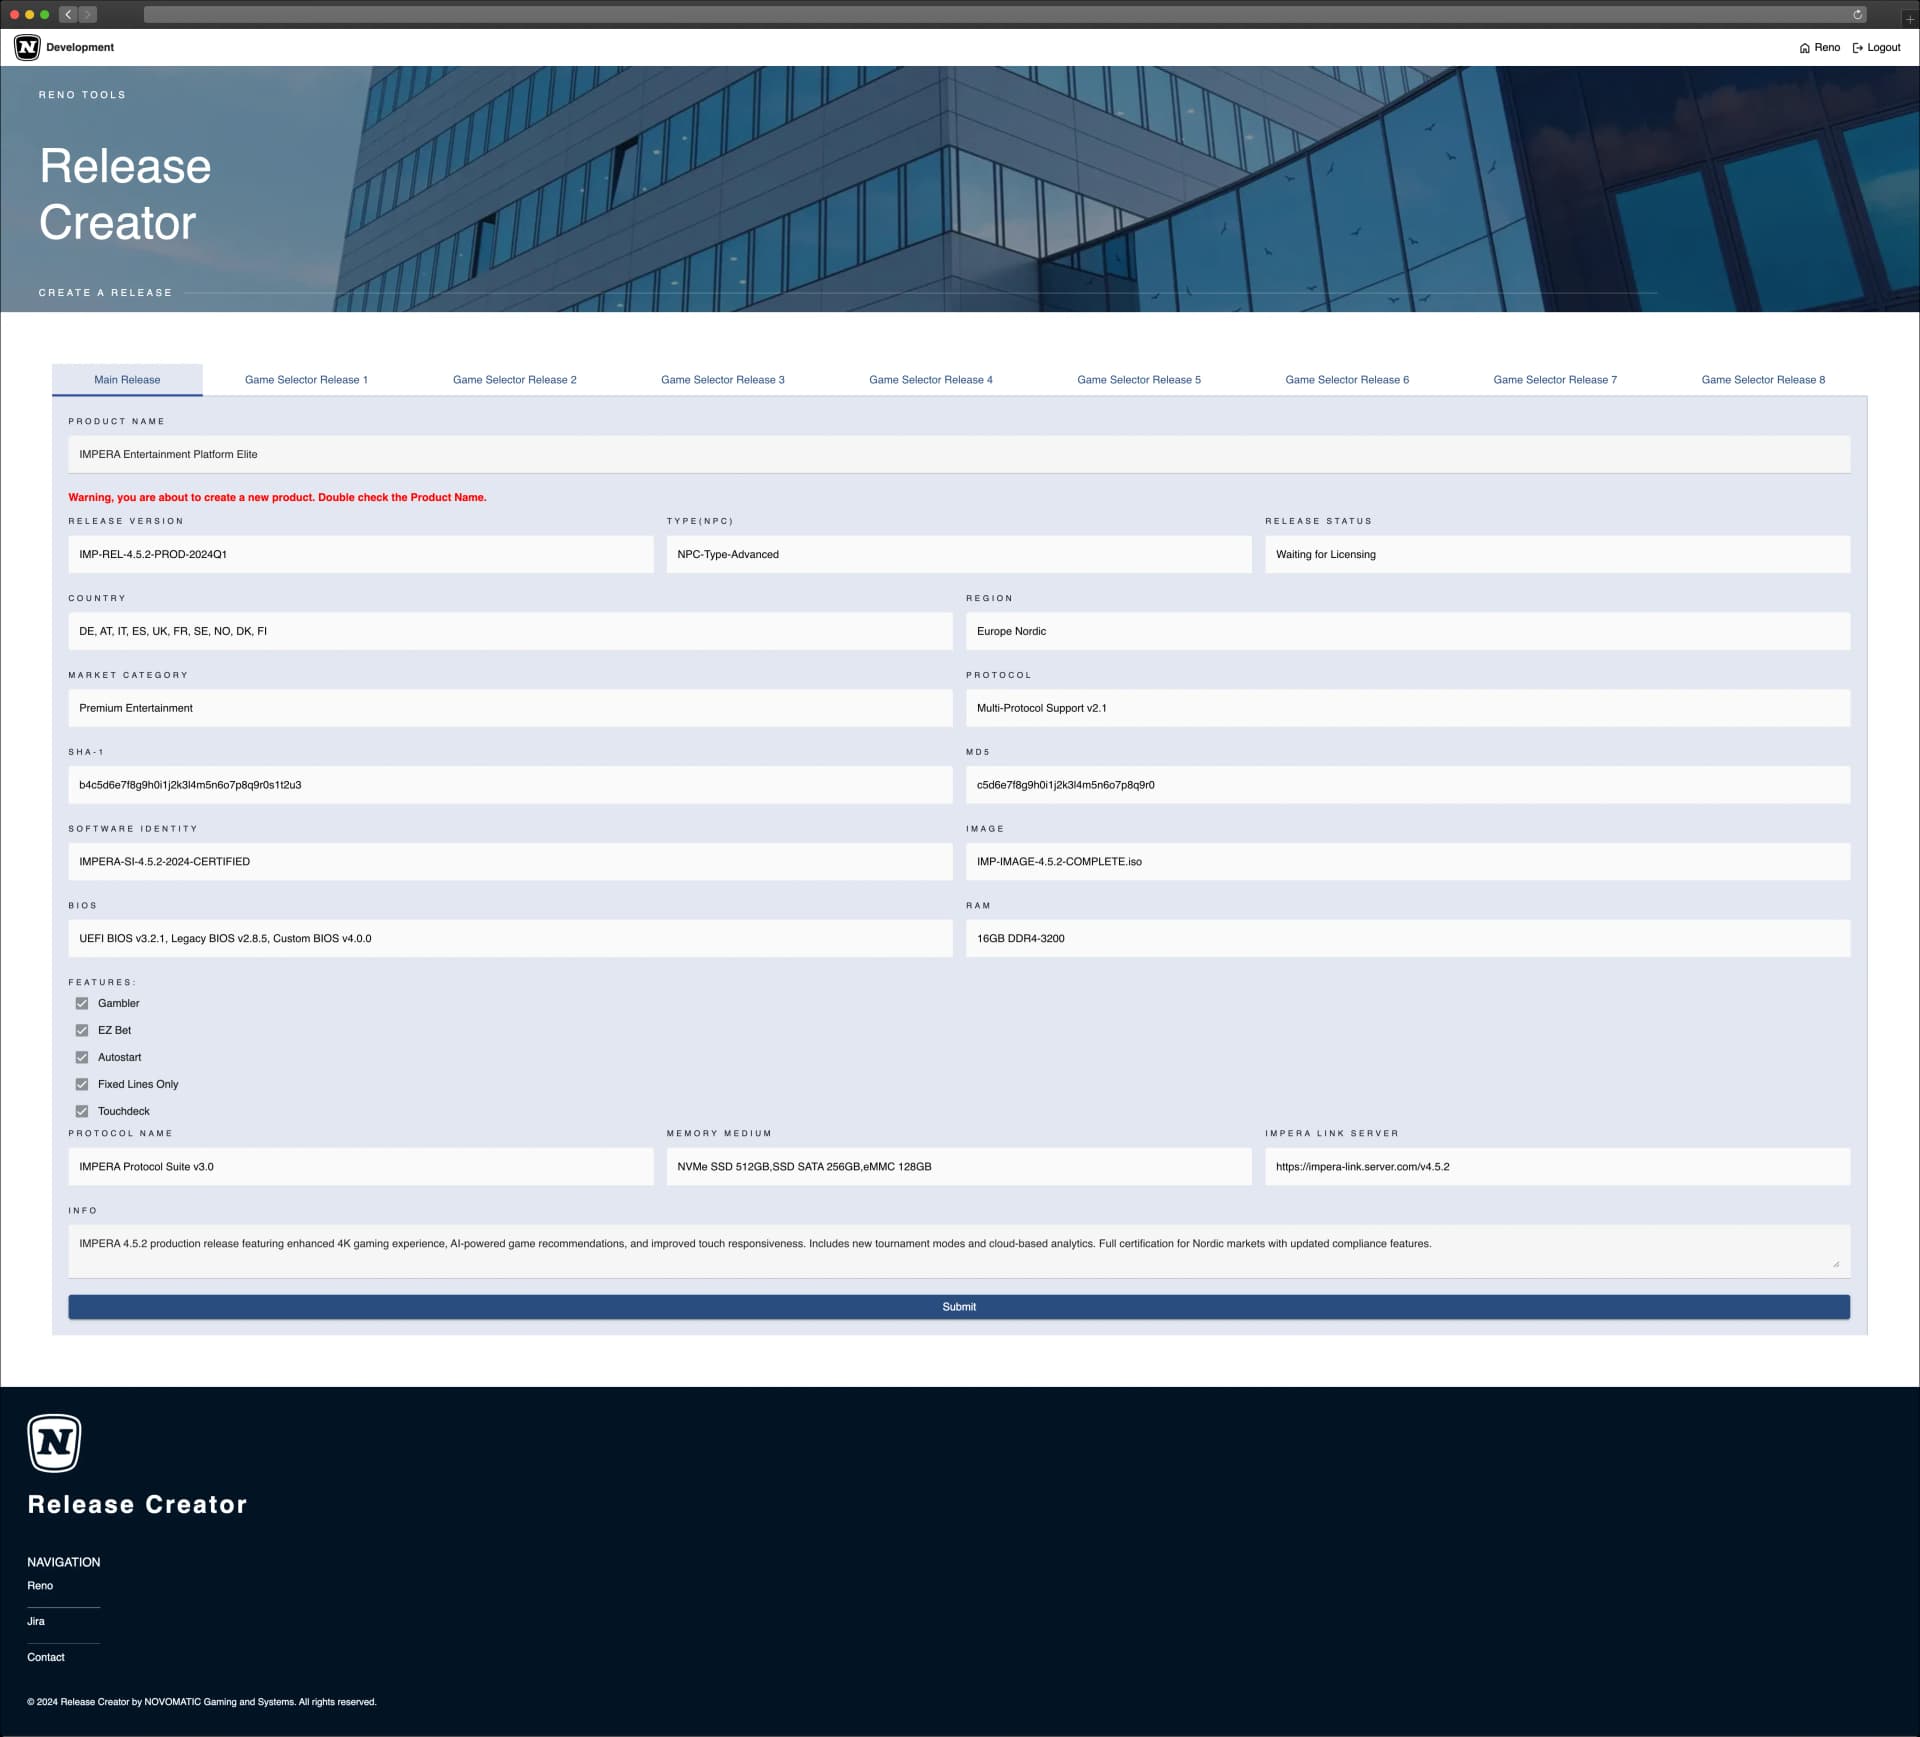
Task: Click the Memory Medium field
Action: (959, 1167)
